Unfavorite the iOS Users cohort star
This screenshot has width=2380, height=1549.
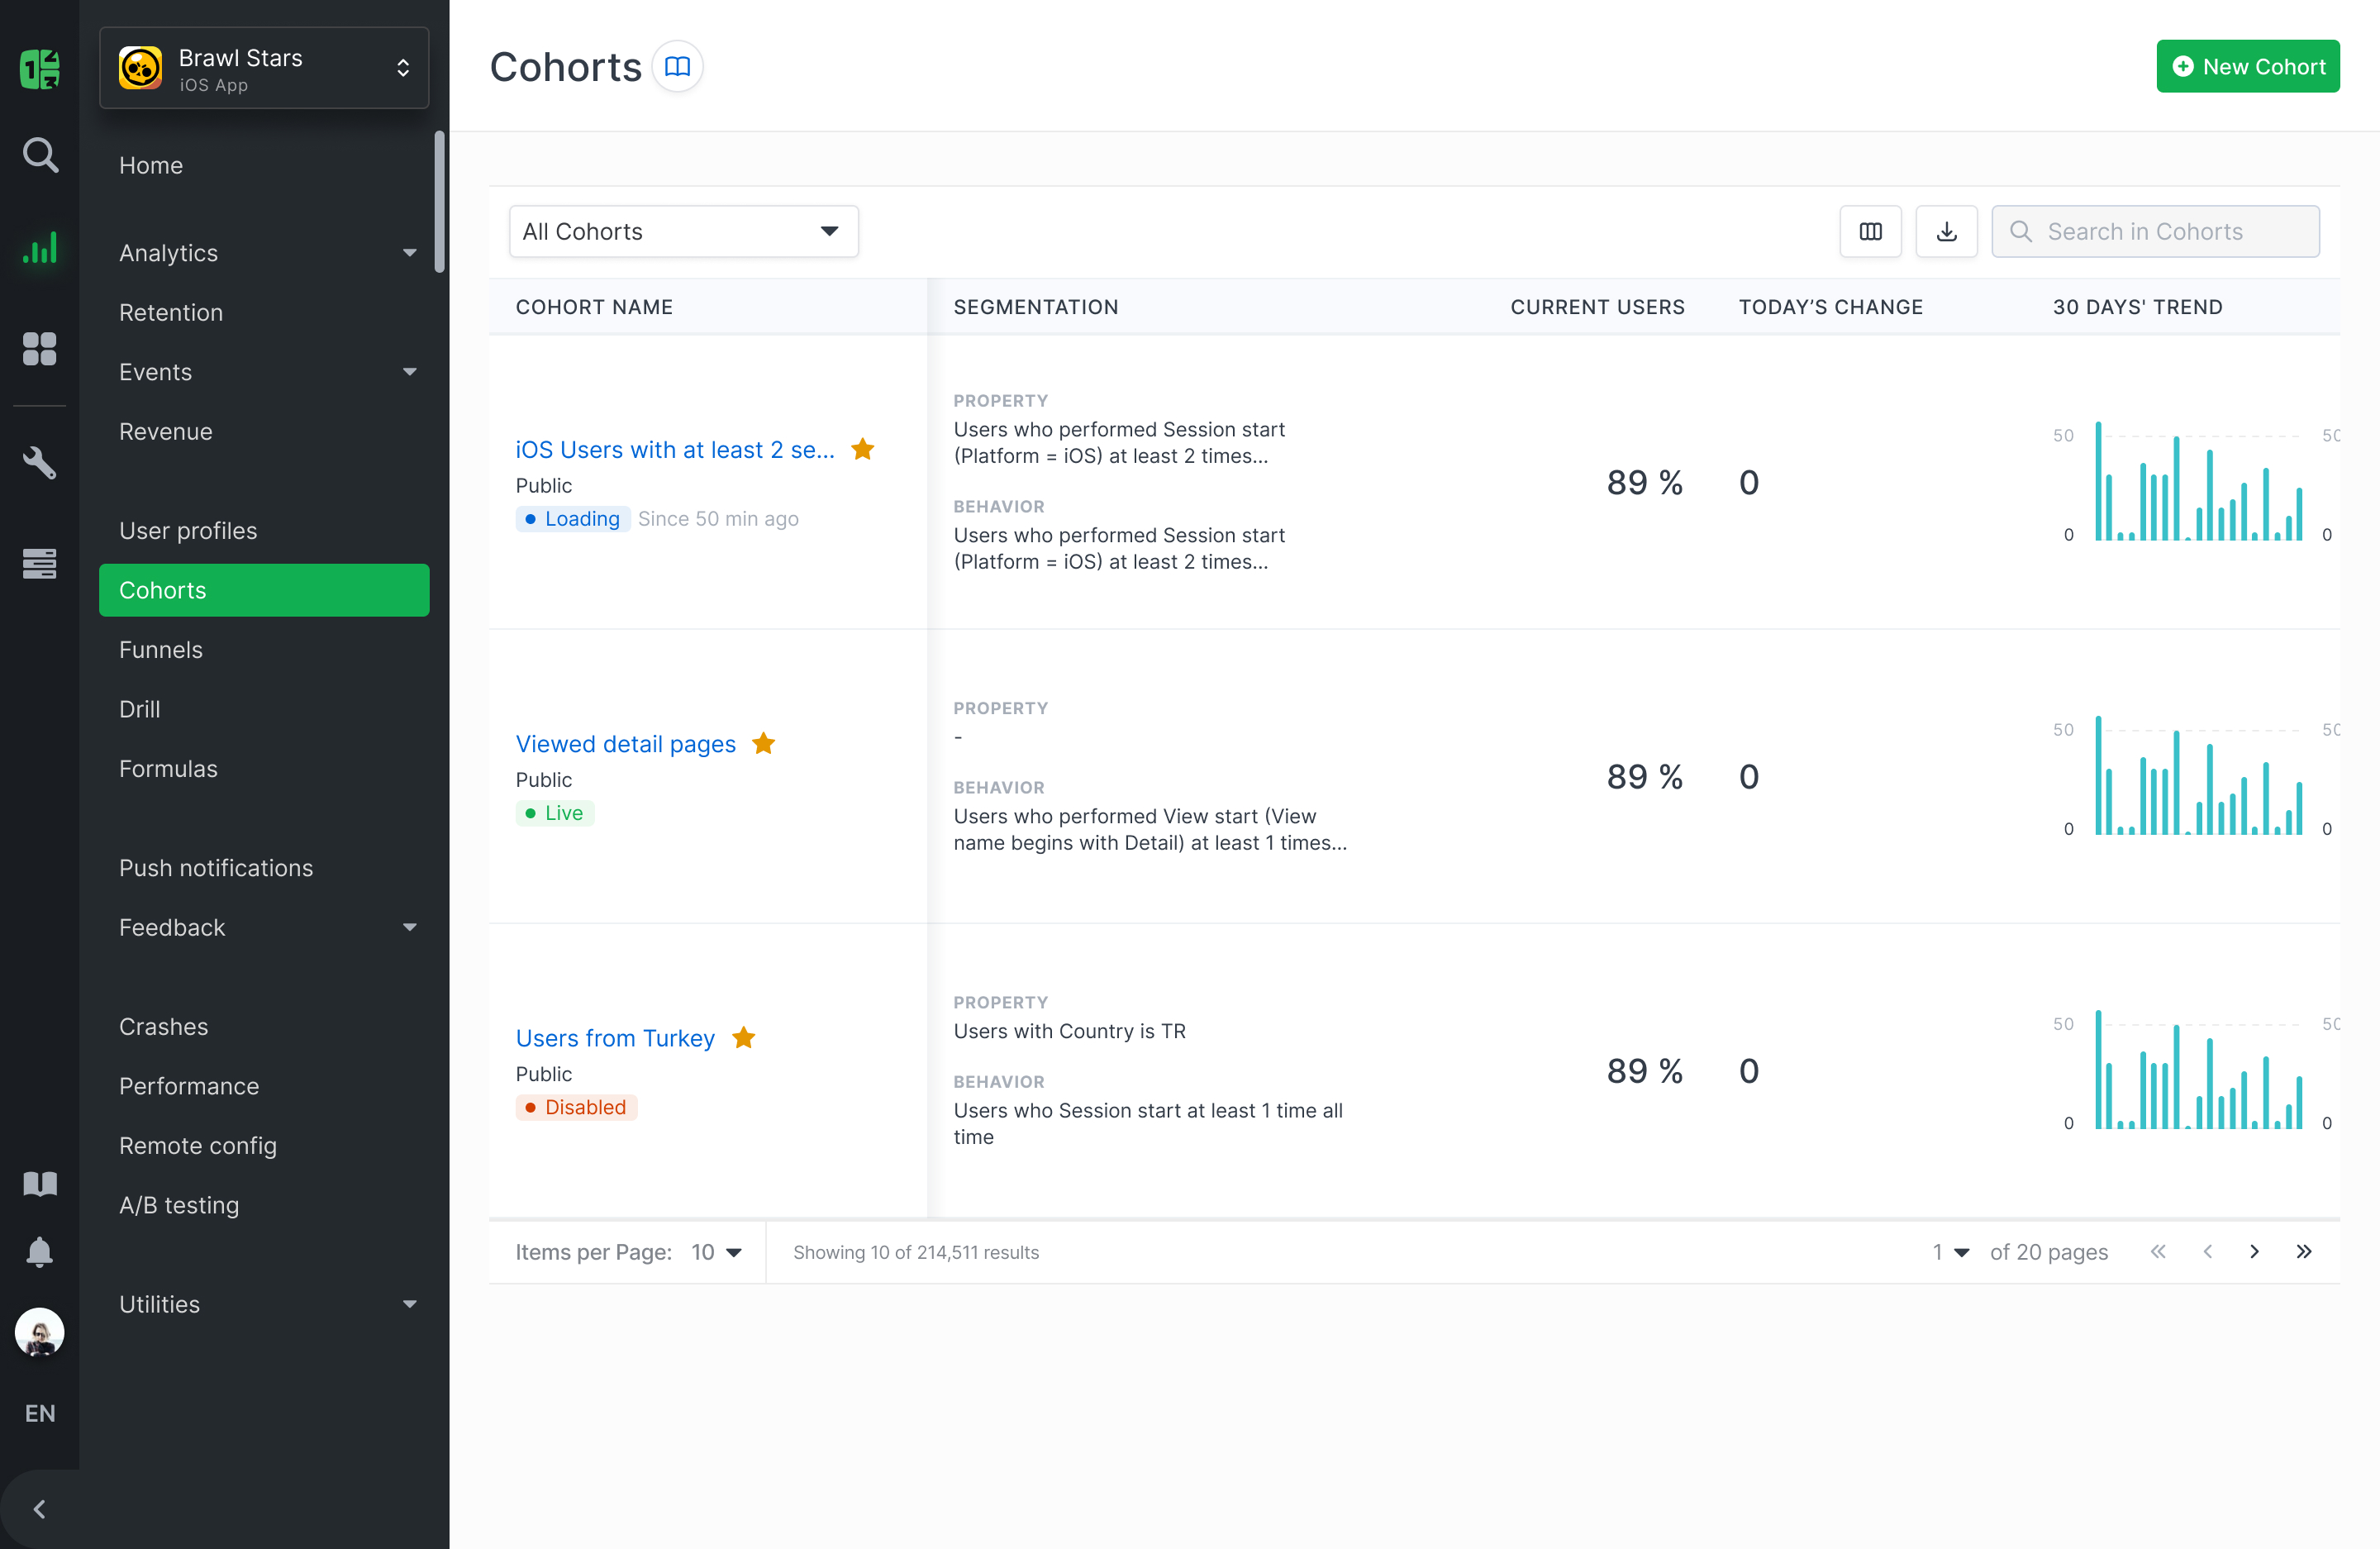(863, 450)
